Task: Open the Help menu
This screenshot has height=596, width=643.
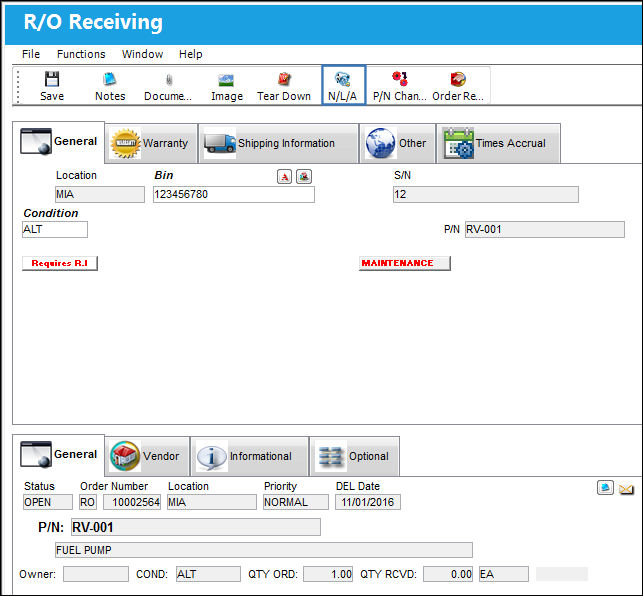Action: pos(190,54)
